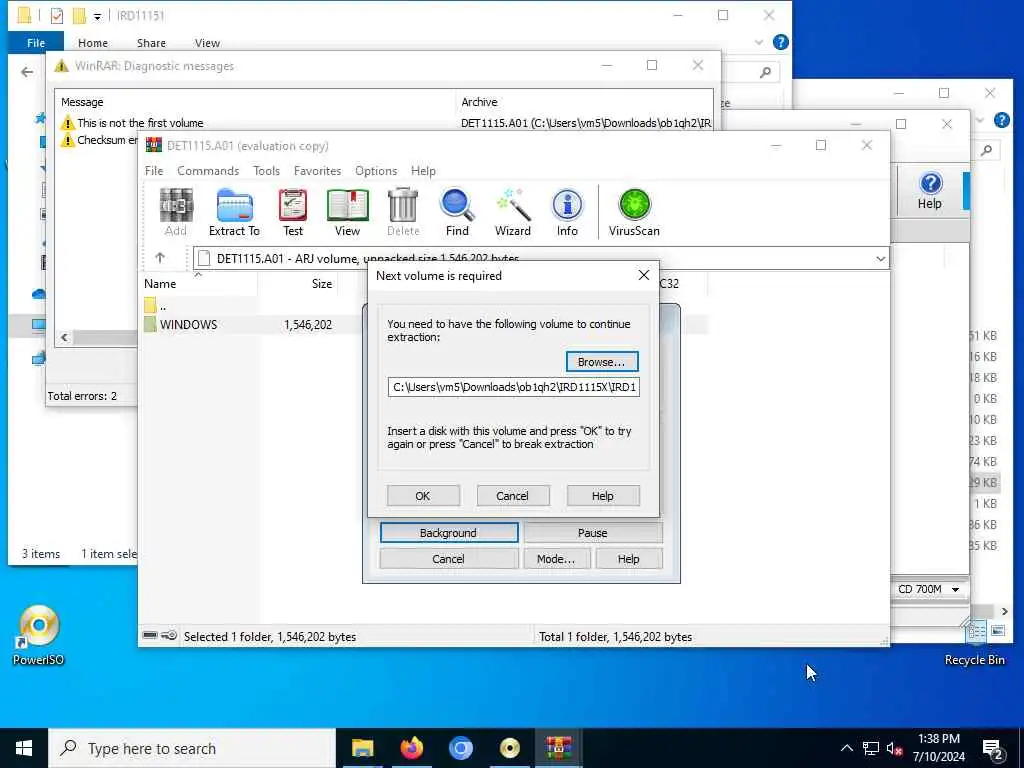Open the Find tool

pos(457,212)
